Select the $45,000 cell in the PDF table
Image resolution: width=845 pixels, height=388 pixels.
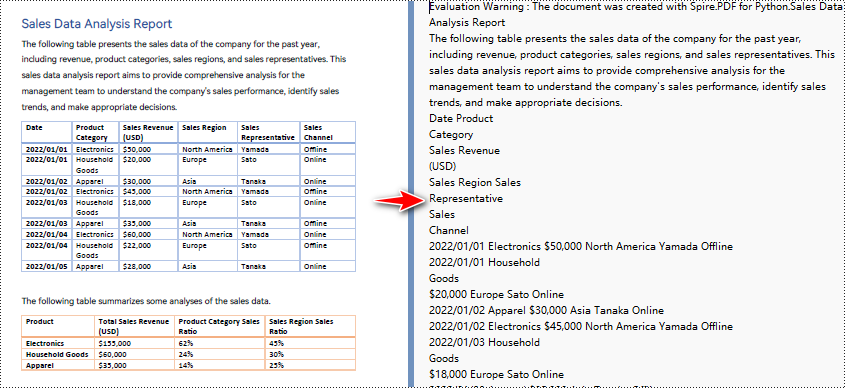tap(148, 191)
